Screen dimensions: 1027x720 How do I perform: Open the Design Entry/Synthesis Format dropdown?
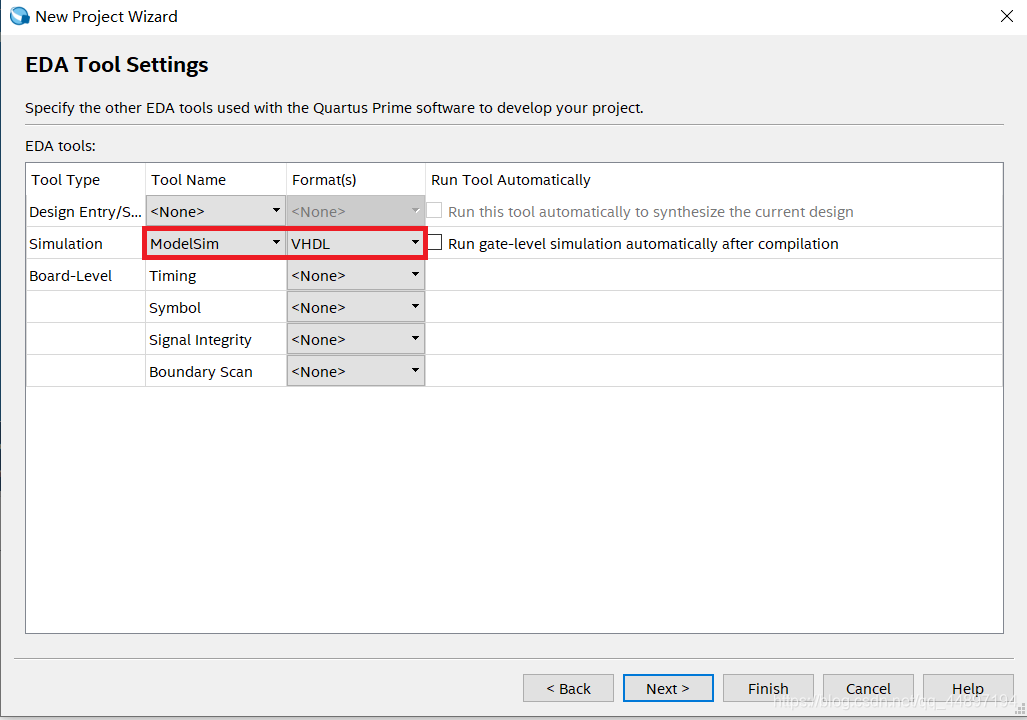click(356, 211)
